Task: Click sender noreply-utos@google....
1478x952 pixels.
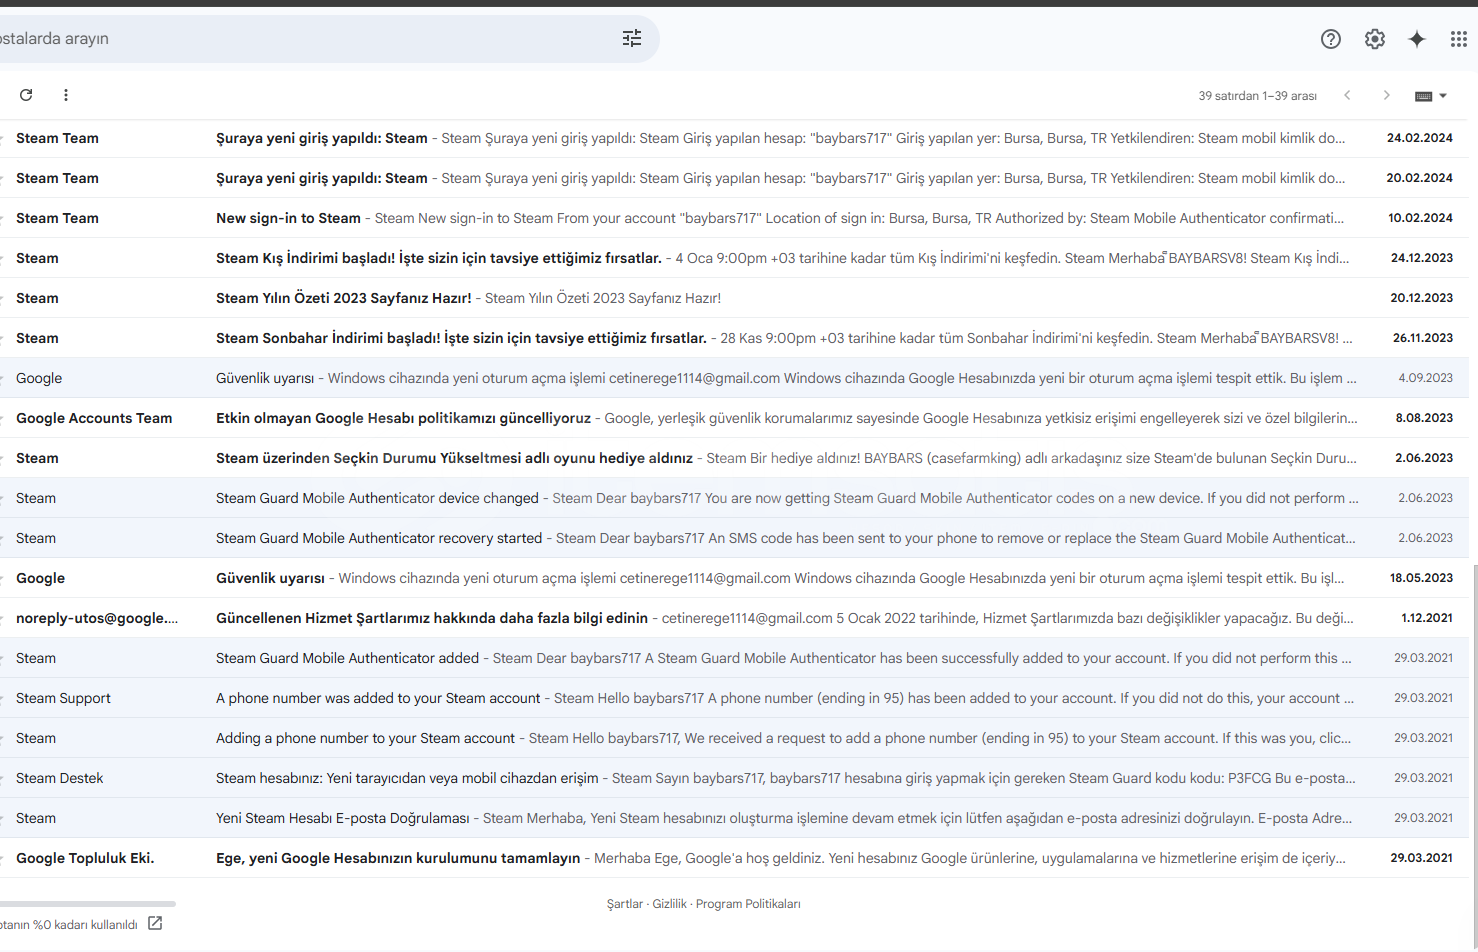Action: [97, 618]
